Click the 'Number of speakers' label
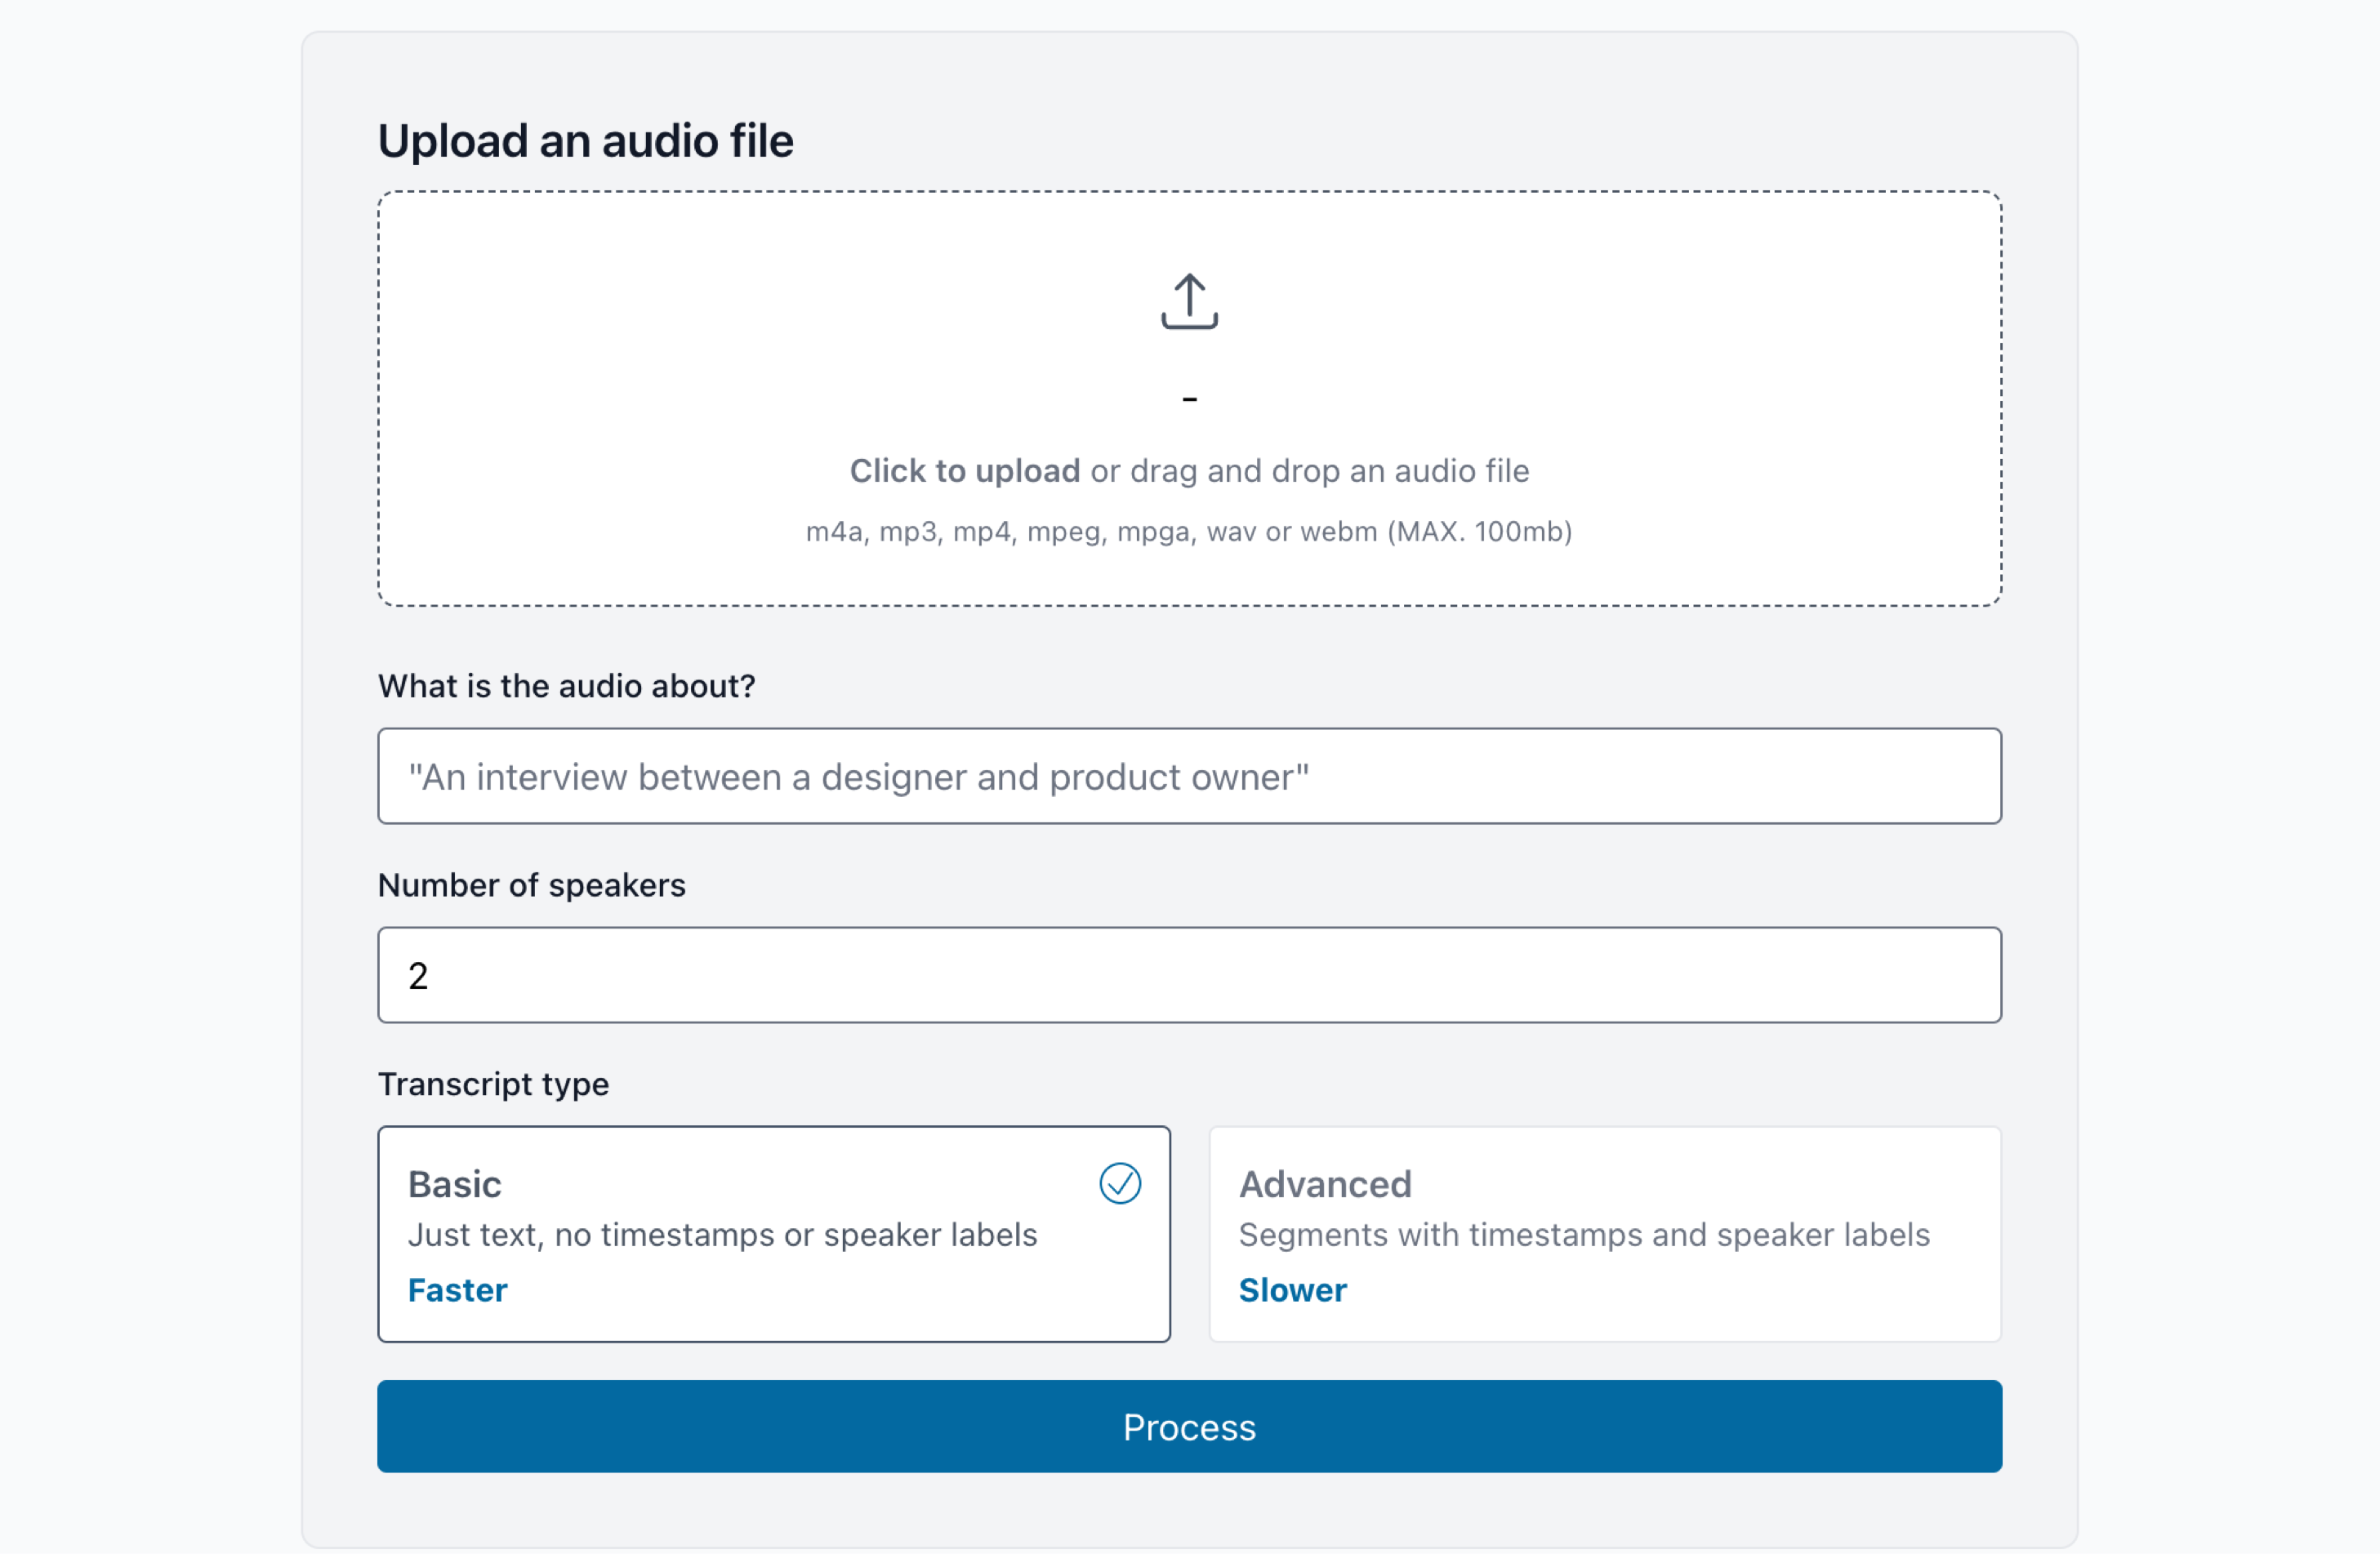 tap(531, 885)
